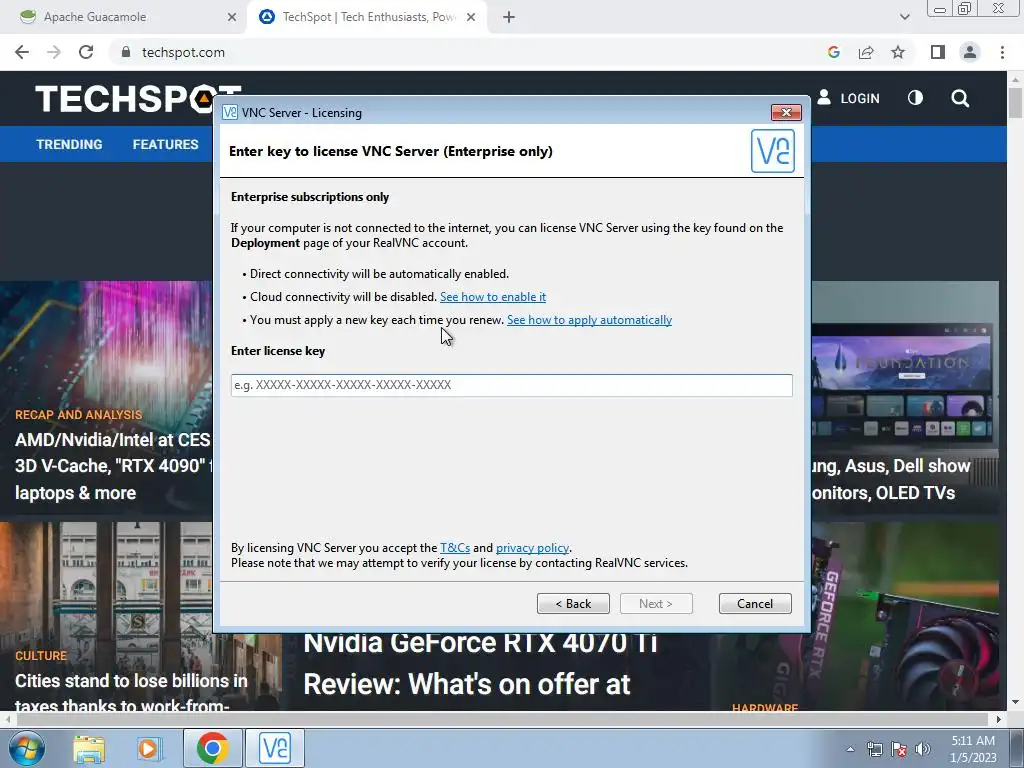This screenshot has height=768, width=1024.
Task: Open 'See how to enable it' link
Action: point(492,296)
